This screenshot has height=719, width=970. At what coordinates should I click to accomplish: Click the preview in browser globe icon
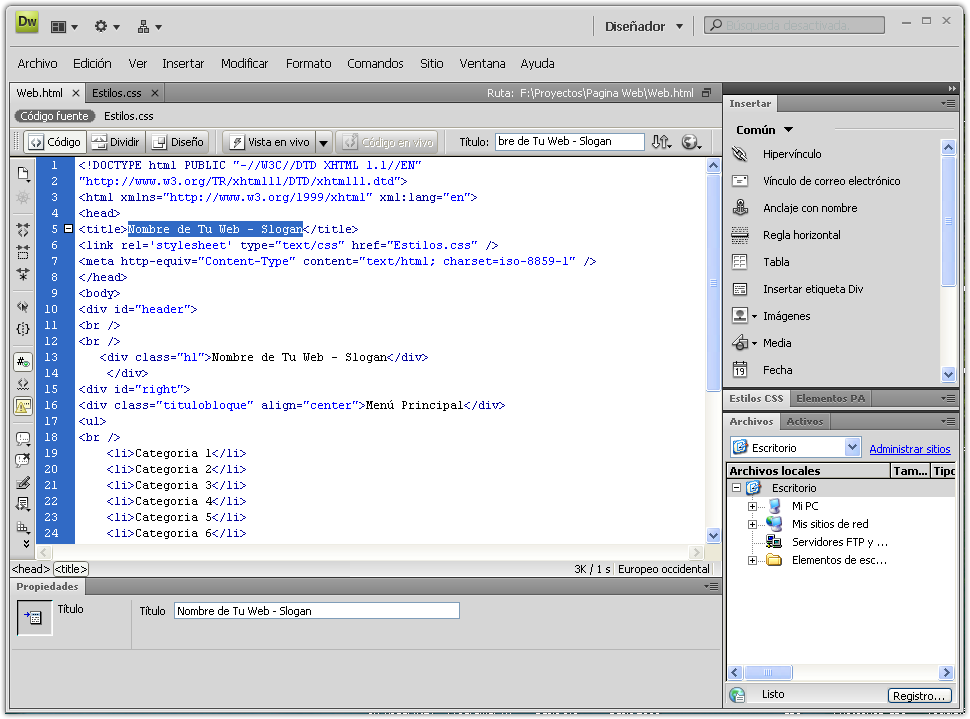(690, 142)
